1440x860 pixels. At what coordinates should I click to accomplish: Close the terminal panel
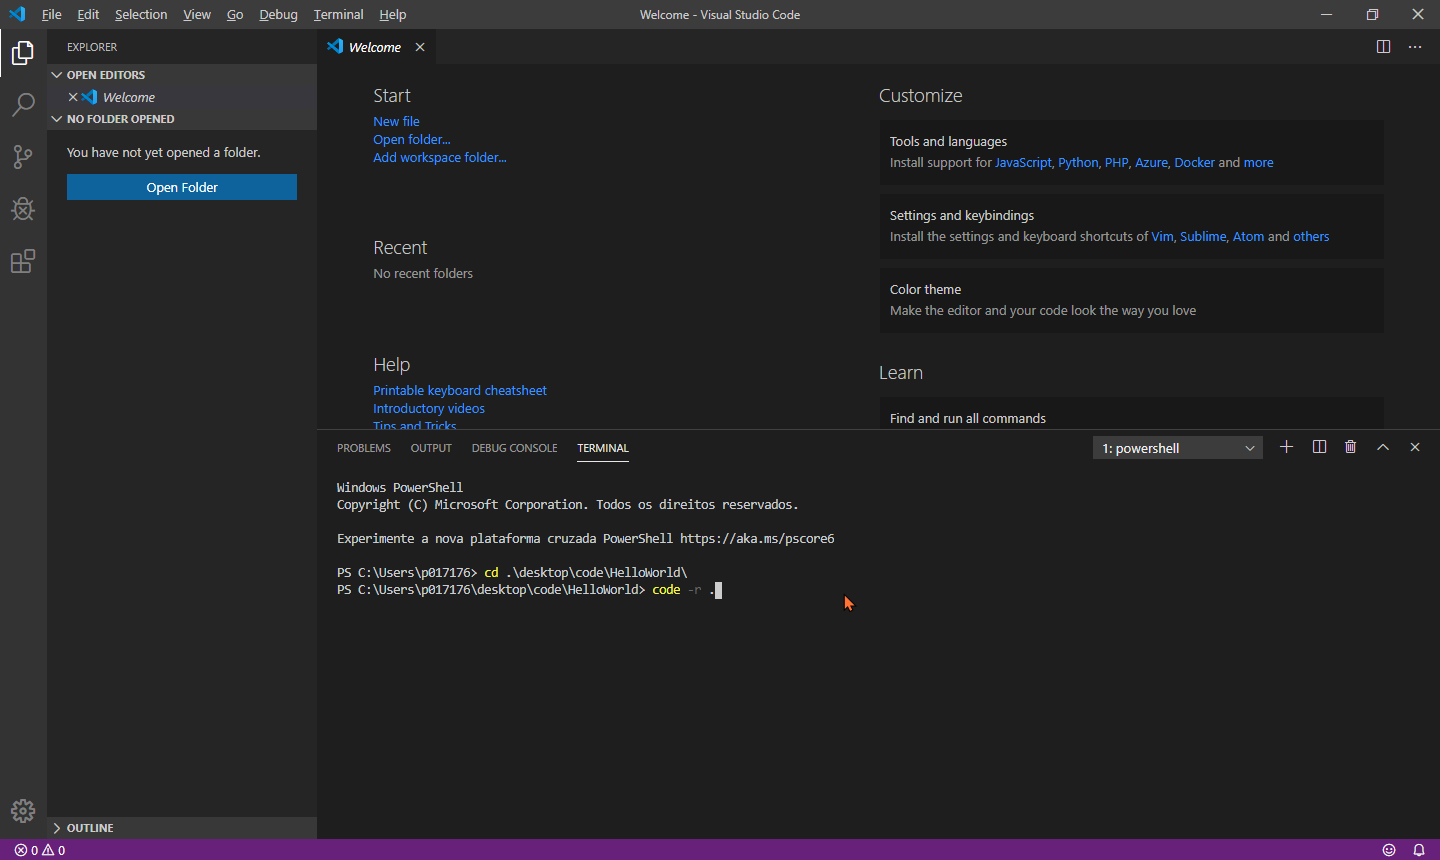point(1415,447)
